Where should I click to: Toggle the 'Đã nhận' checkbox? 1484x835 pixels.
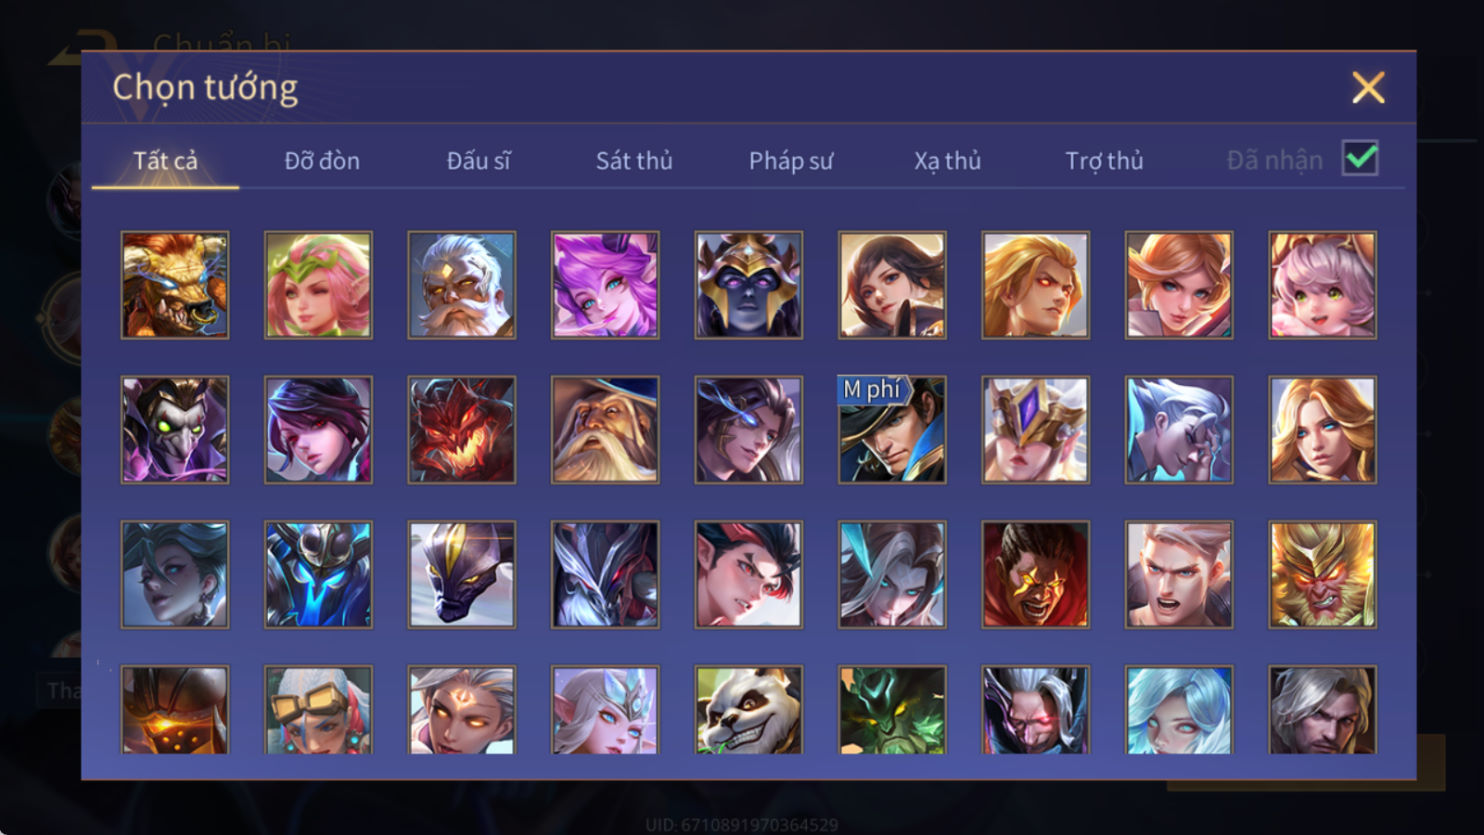pyautogui.click(x=1360, y=158)
